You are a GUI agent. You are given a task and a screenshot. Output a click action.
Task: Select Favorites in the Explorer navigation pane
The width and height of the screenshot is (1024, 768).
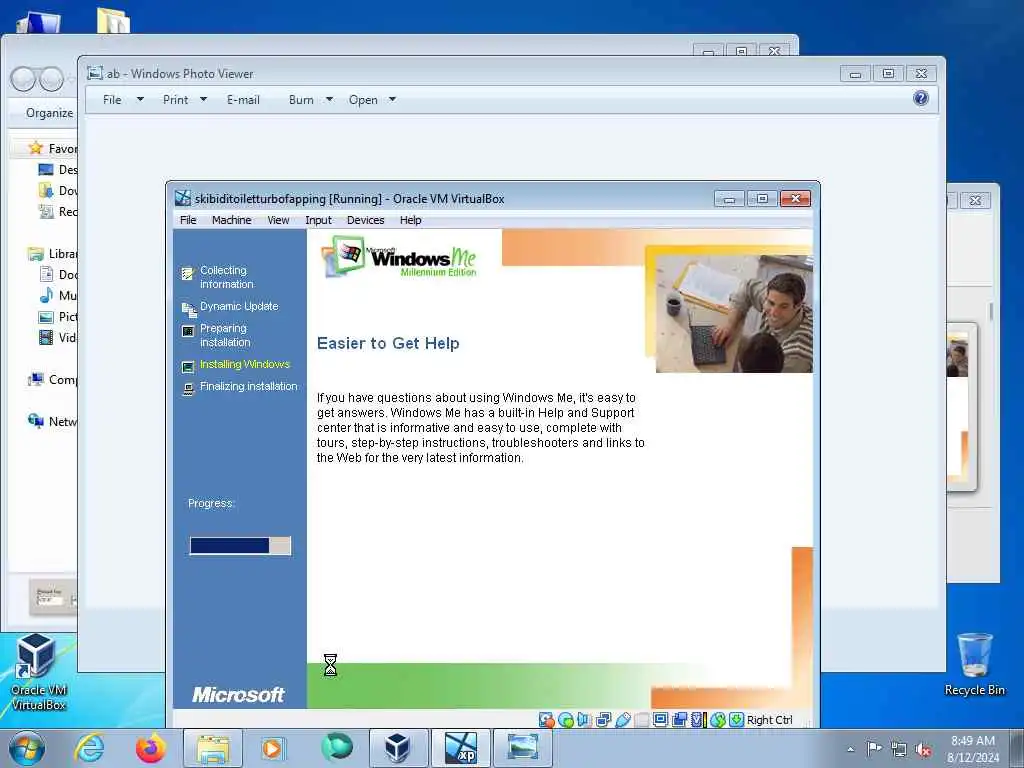click(54, 148)
